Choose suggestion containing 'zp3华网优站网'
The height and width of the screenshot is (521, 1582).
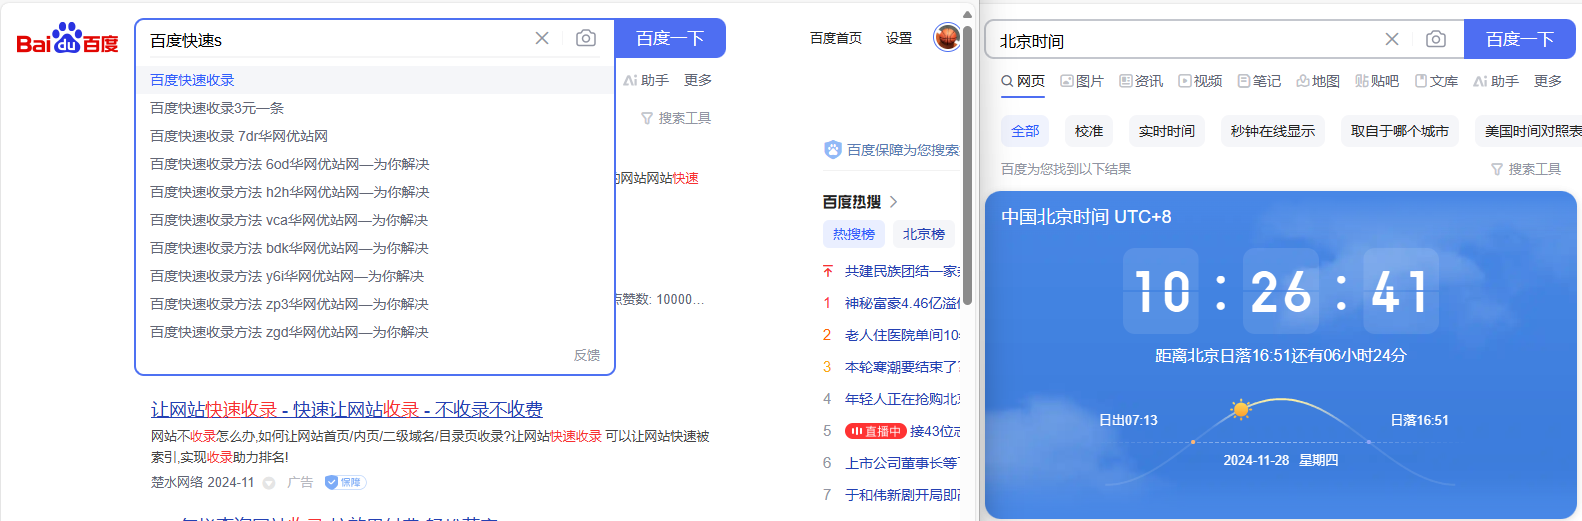[375, 304]
